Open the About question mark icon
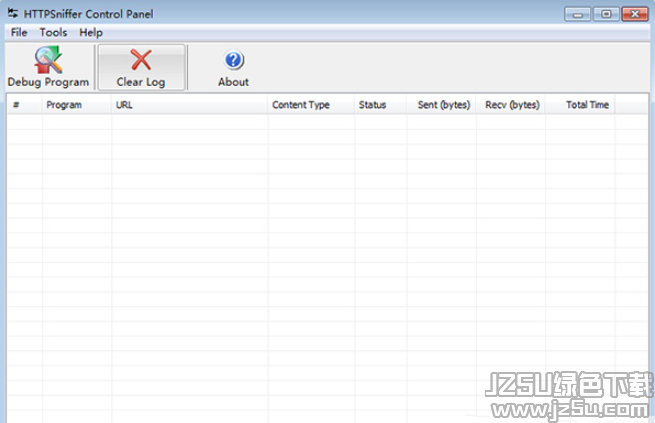 (234, 60)
